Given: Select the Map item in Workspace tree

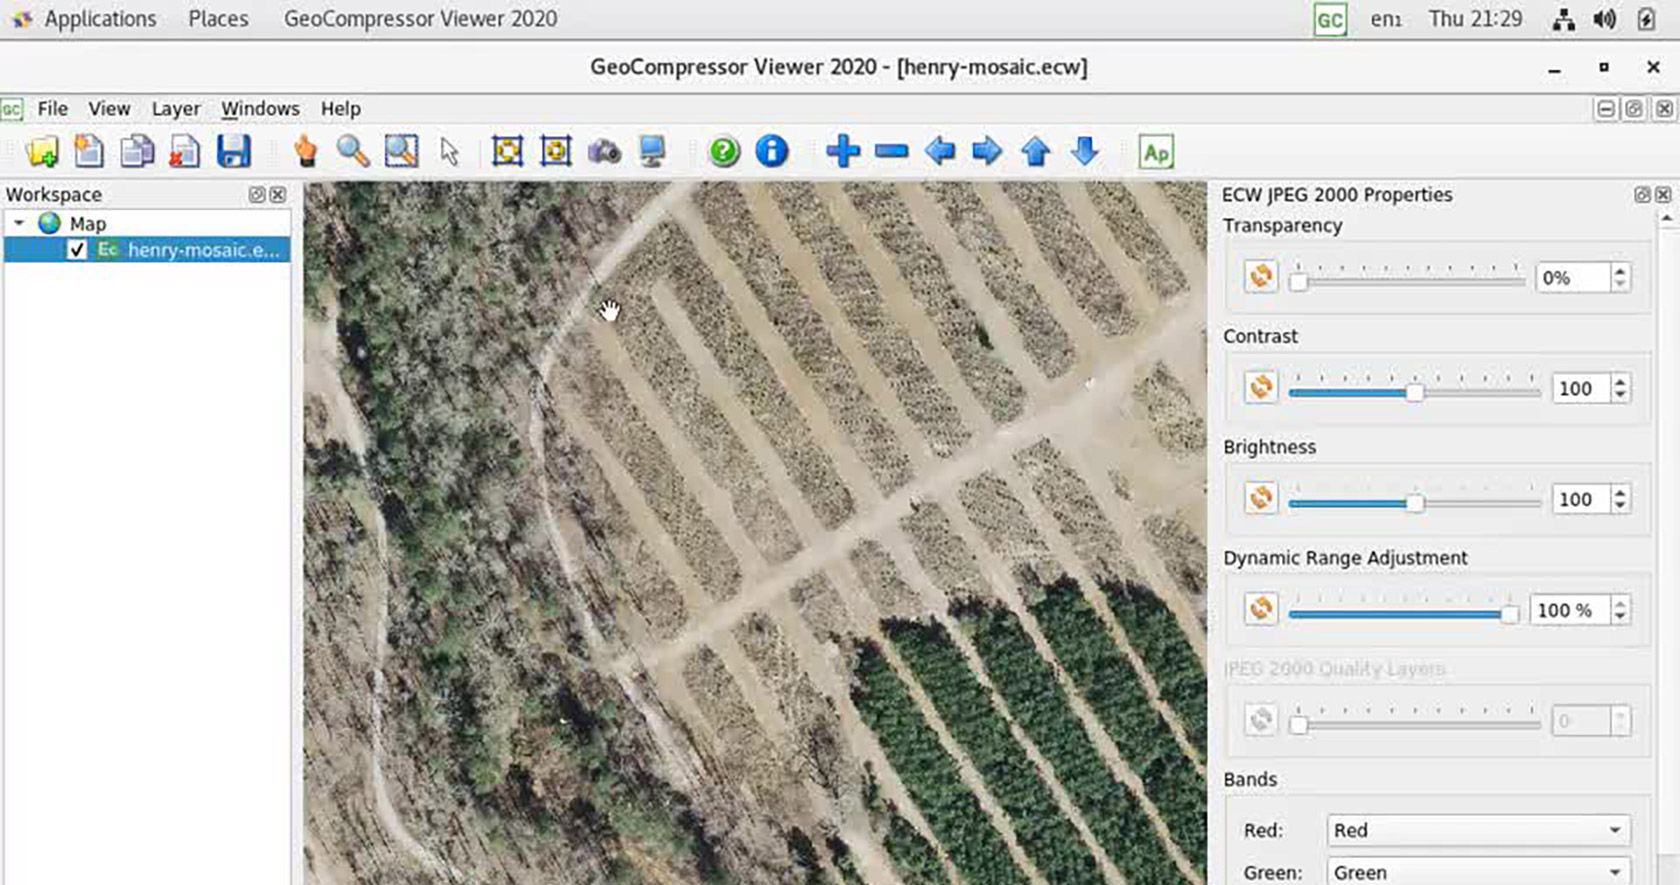Looking at the screenshot, I should coord(87,224).
